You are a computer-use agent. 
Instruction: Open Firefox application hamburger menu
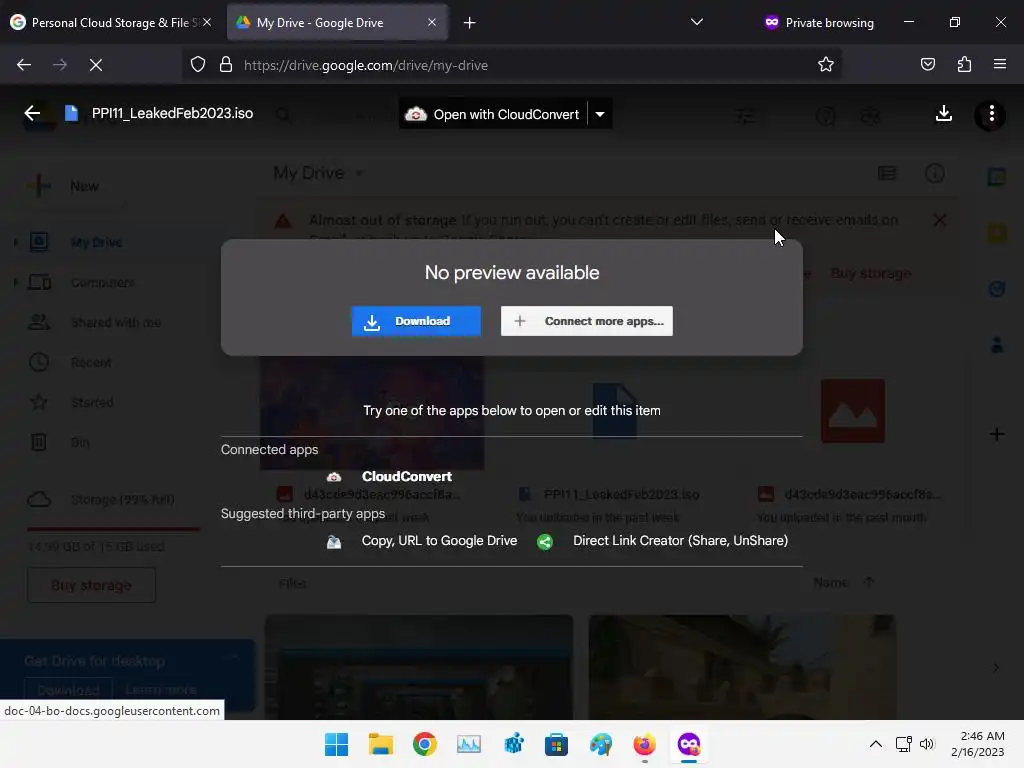(1000, 65)
